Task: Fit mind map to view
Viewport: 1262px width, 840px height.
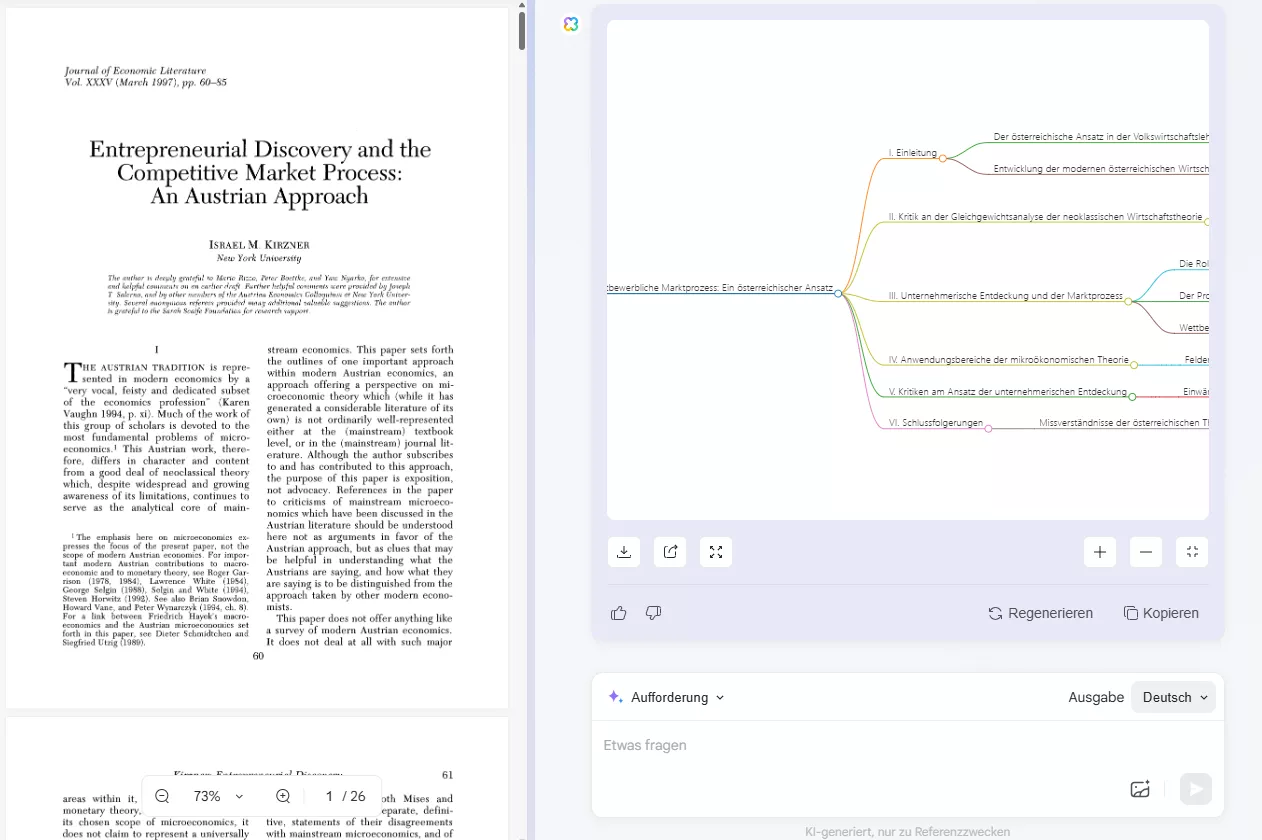Action: (1192, 552)
